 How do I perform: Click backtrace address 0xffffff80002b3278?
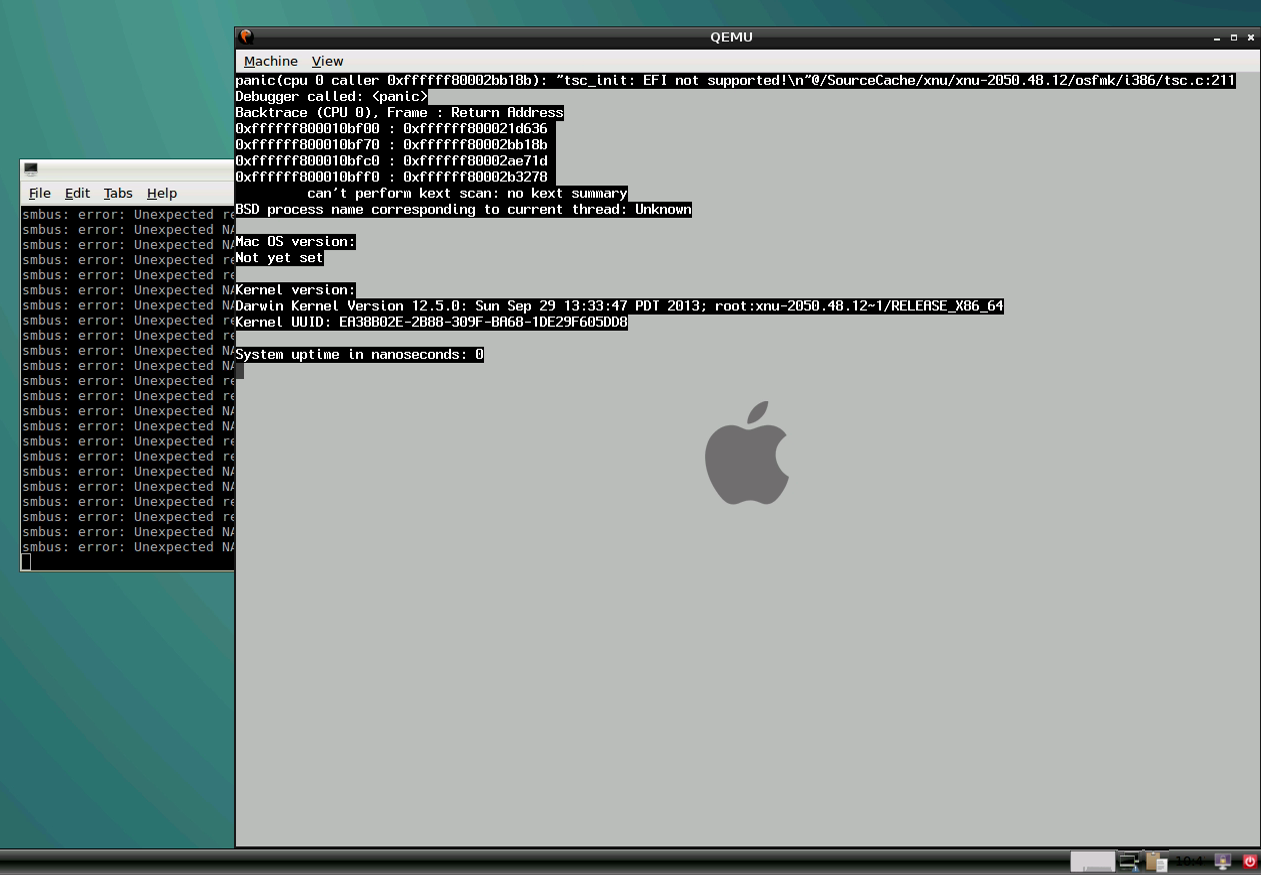475,177
